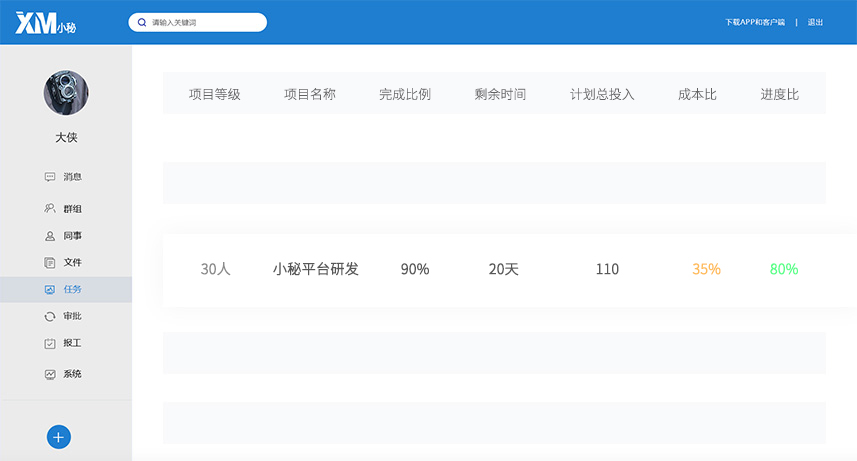Click the 消息 message bubble icon

pos(50,177)
